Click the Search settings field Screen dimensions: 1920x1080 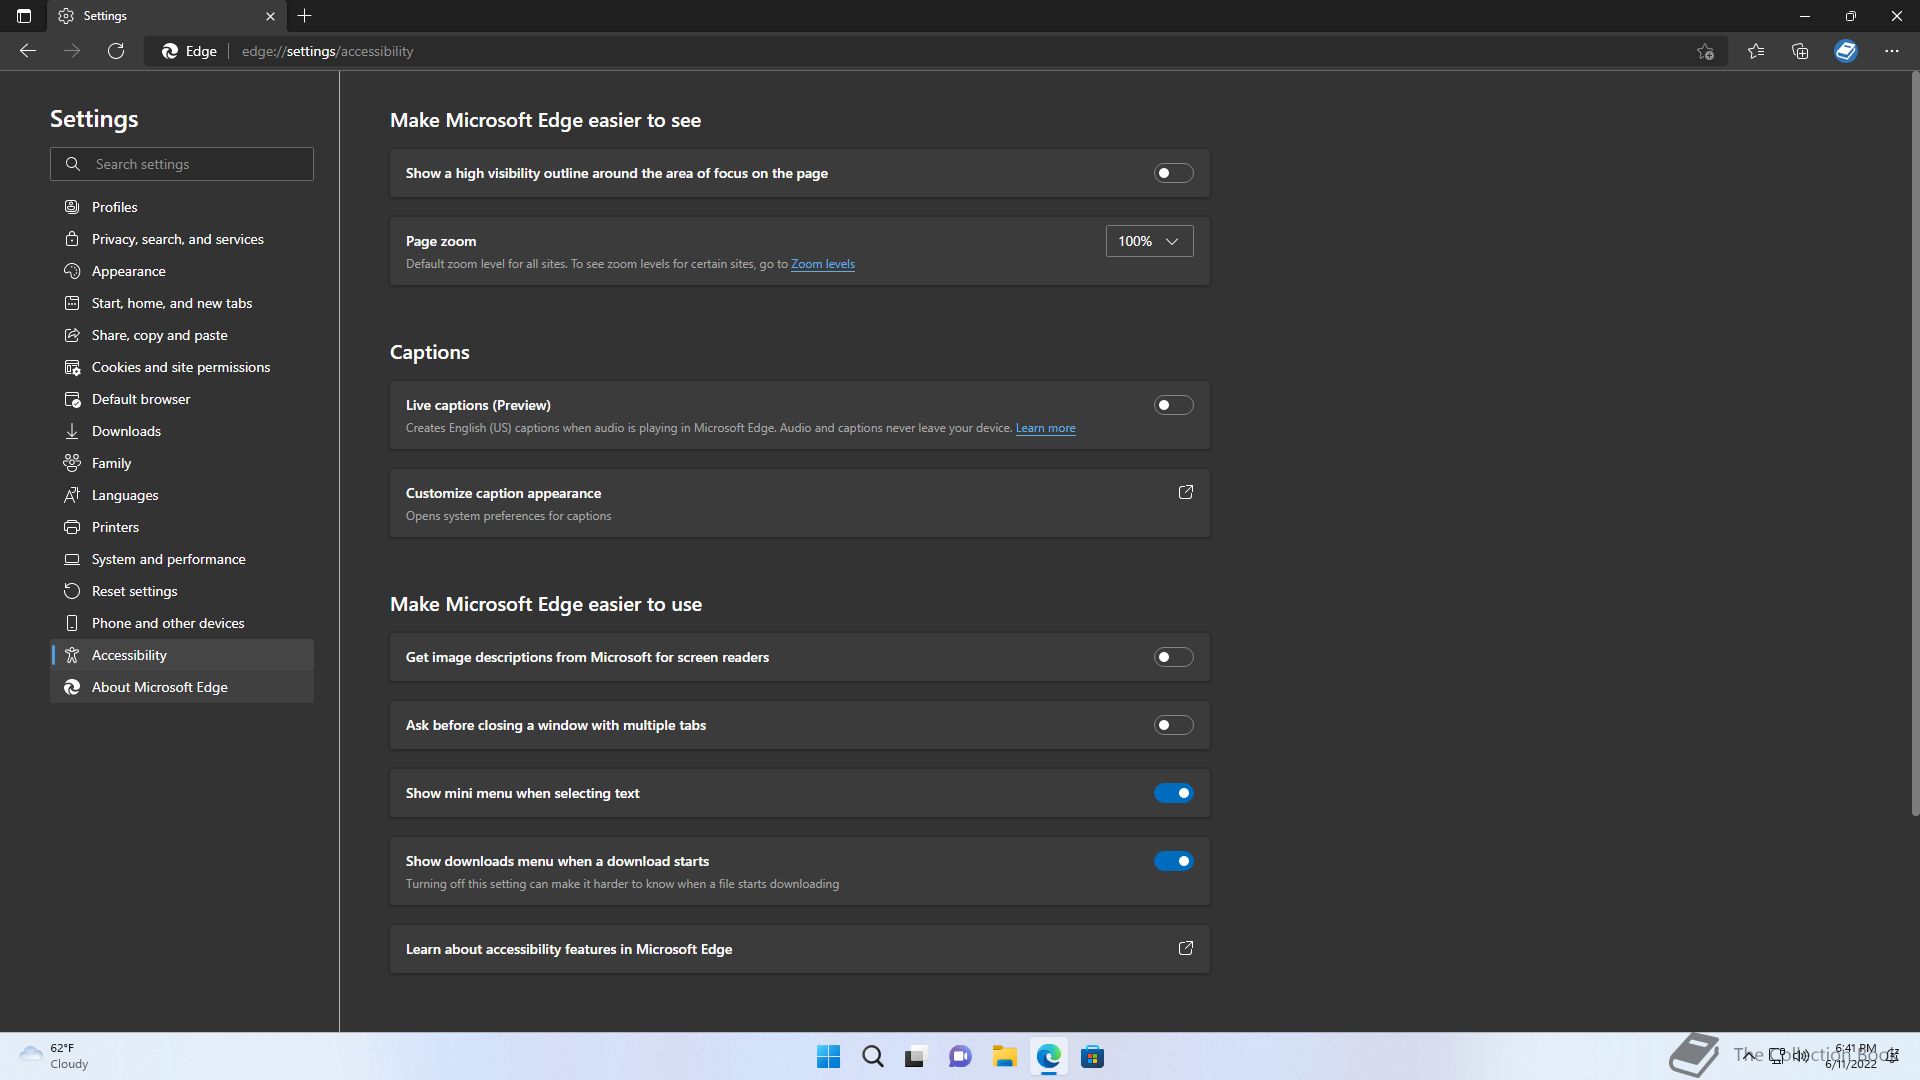click(182, 164)
